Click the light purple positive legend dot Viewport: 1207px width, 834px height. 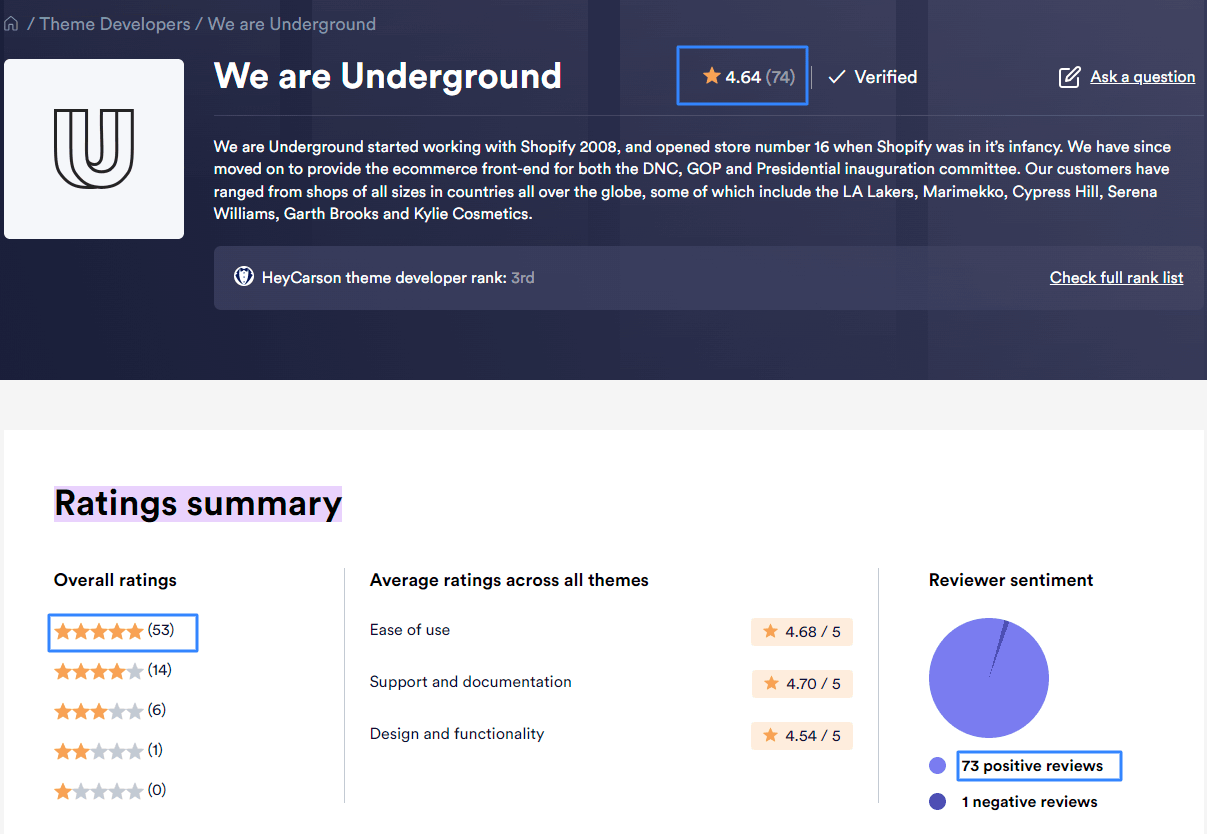click(938, 766)
